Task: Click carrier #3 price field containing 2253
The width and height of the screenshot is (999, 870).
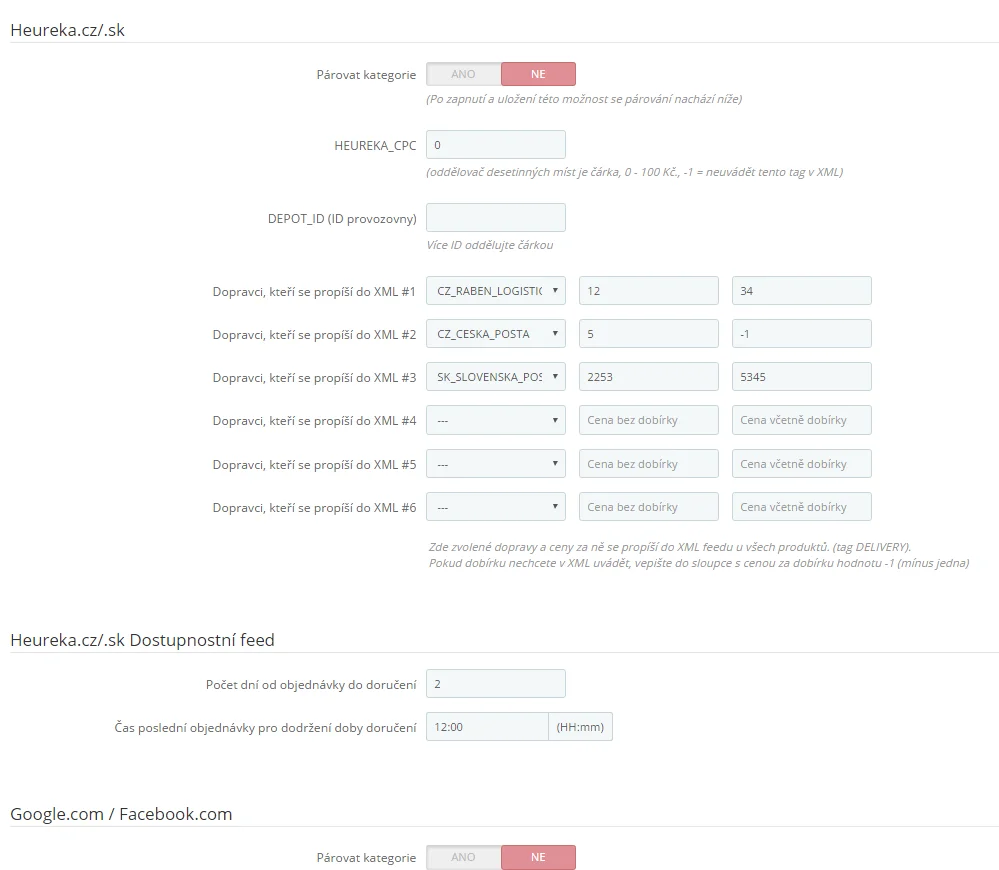Action: [648, 377]
